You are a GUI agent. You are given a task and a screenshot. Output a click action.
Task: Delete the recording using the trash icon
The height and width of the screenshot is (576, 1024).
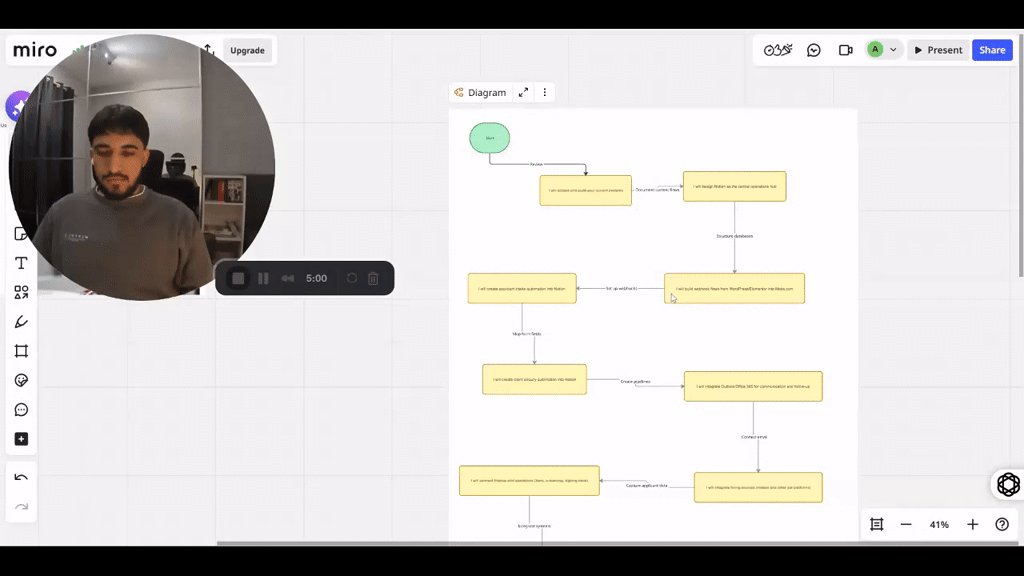coord(373,278)
